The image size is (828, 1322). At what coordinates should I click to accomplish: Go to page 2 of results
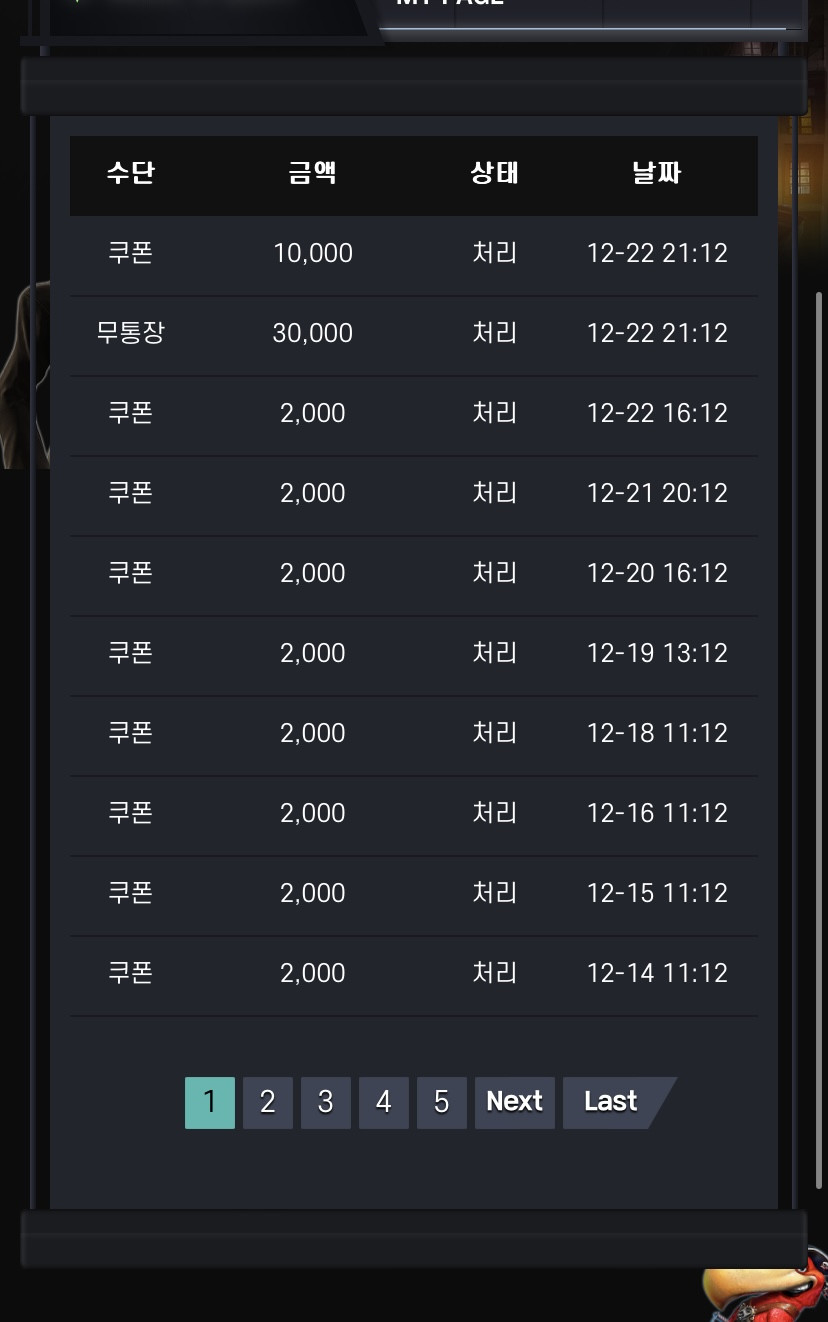268,1102
